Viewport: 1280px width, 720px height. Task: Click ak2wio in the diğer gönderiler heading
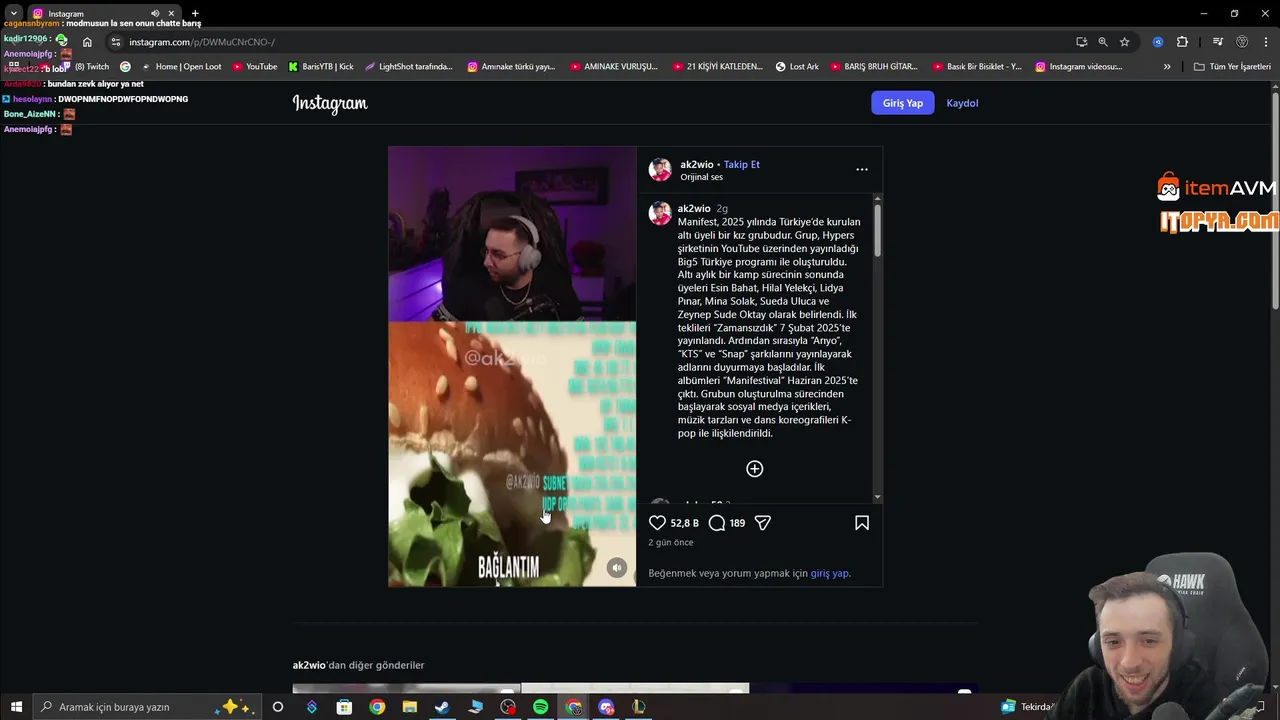click(x=309, y=665)
